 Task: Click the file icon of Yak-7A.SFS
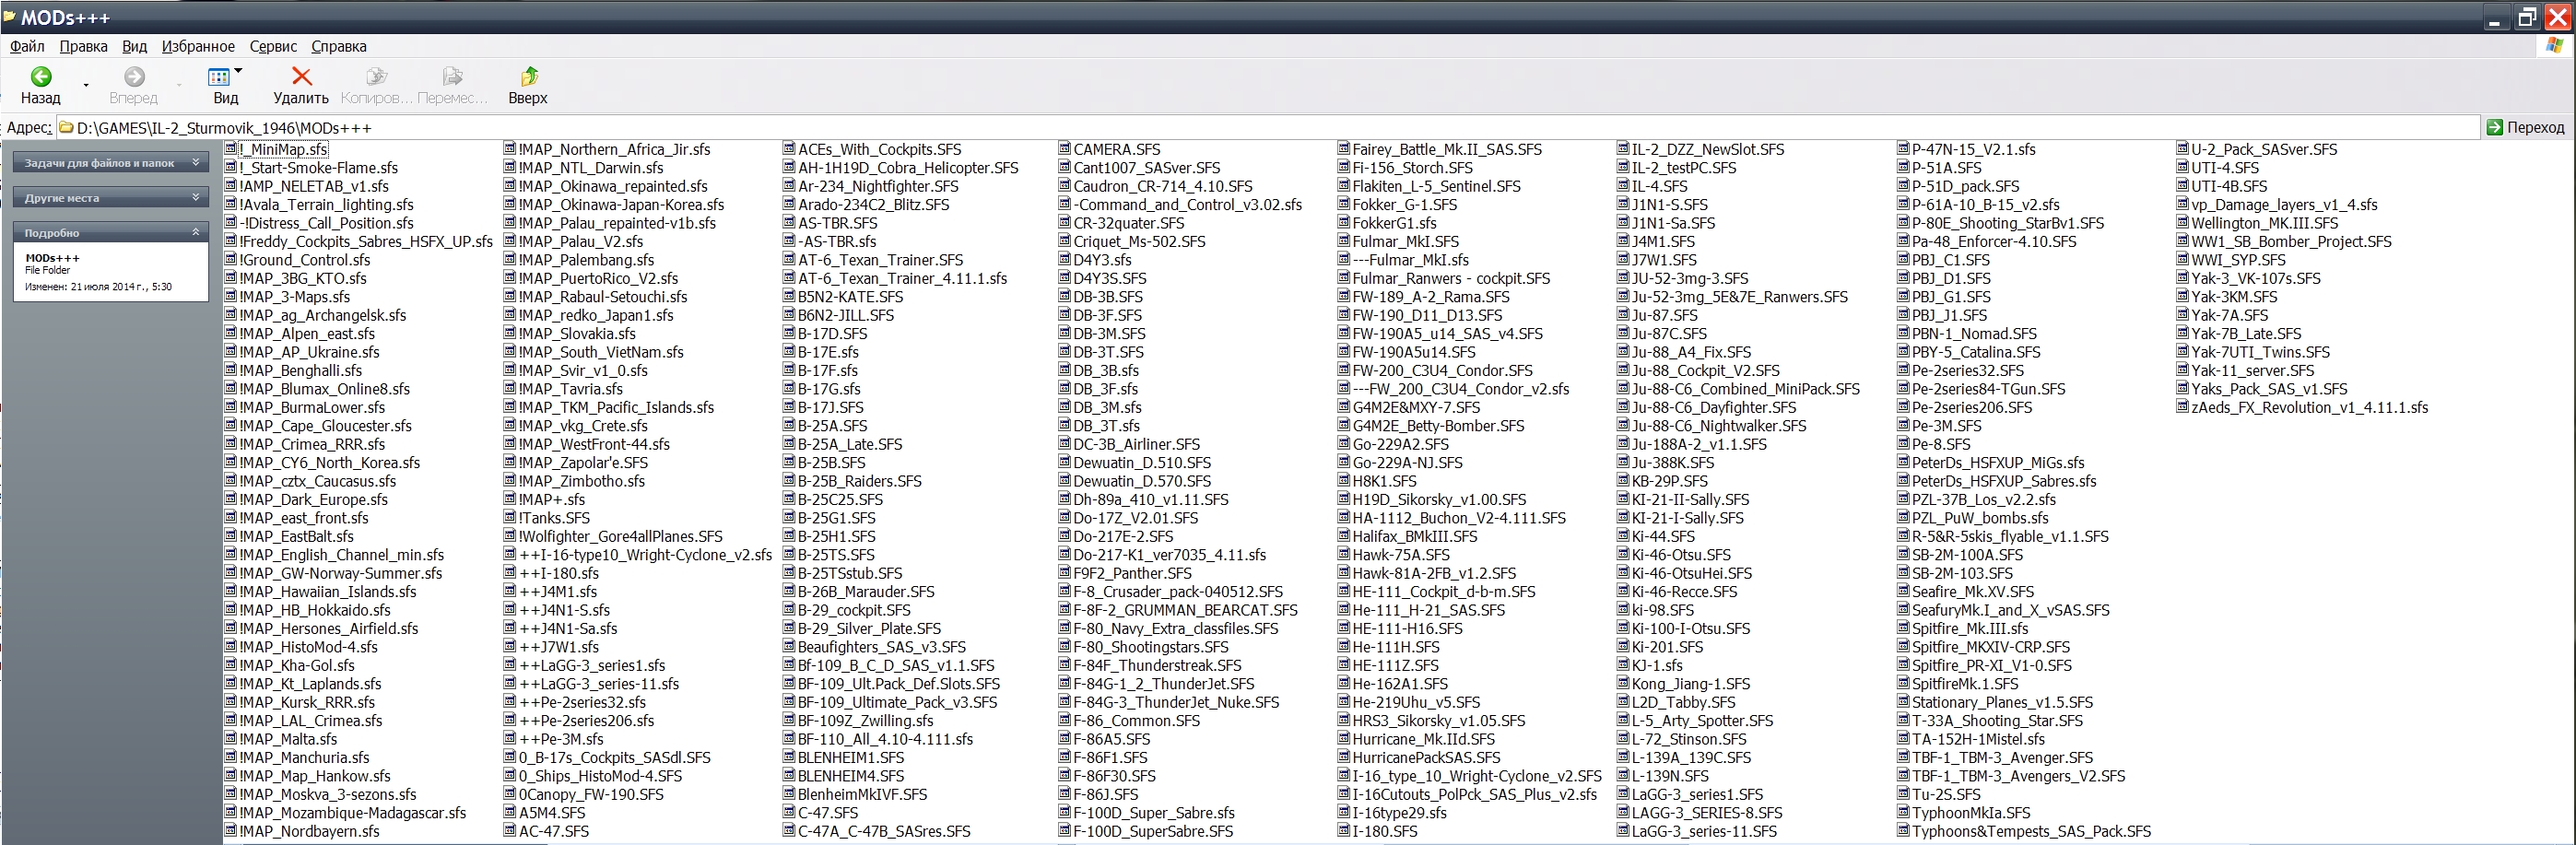point(2183,314)
